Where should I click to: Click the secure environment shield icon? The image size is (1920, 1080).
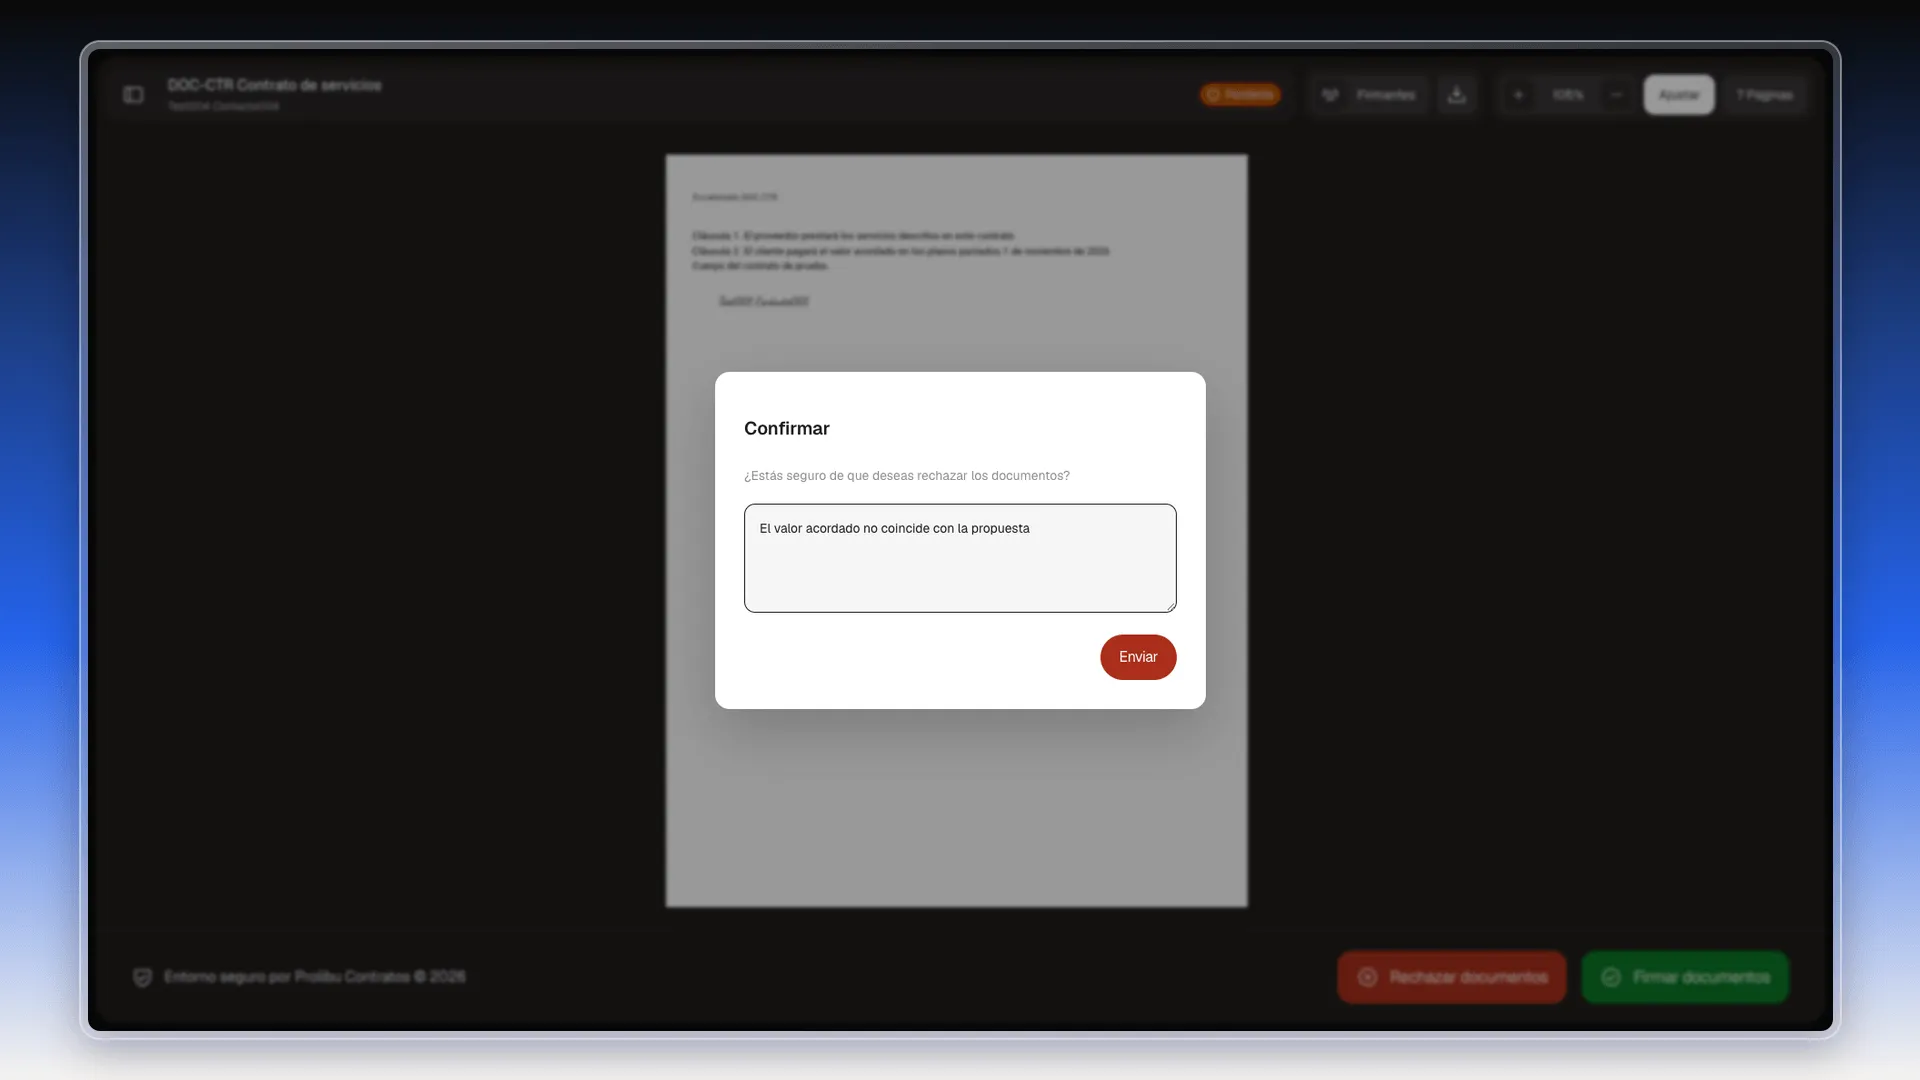point(142,977)
